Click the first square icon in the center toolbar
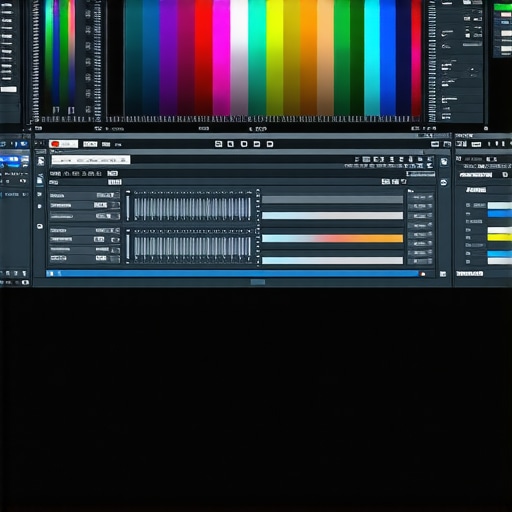Image resolution: width=512 pixels, height=512 pixels. point(218,144)
